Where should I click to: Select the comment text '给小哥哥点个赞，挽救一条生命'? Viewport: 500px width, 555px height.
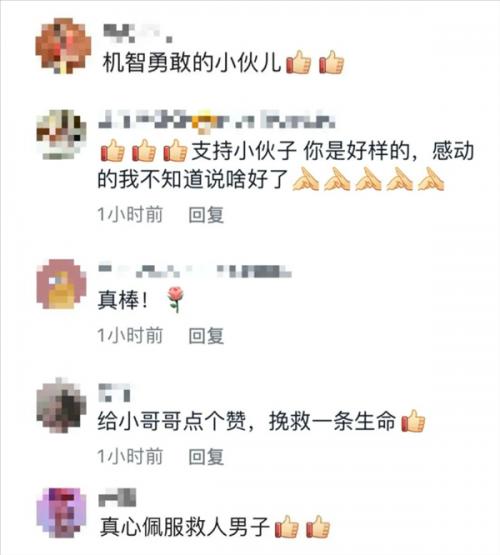[247, 421]
